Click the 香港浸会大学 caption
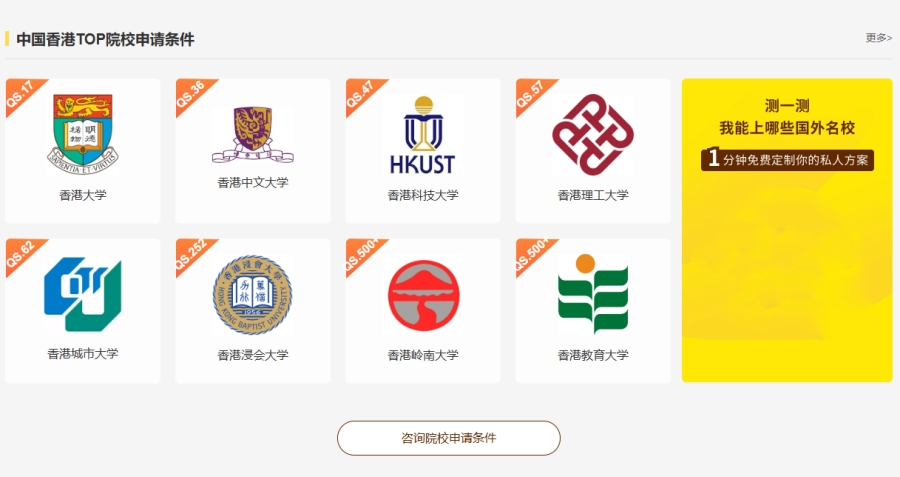 click(x=253, y=355)
